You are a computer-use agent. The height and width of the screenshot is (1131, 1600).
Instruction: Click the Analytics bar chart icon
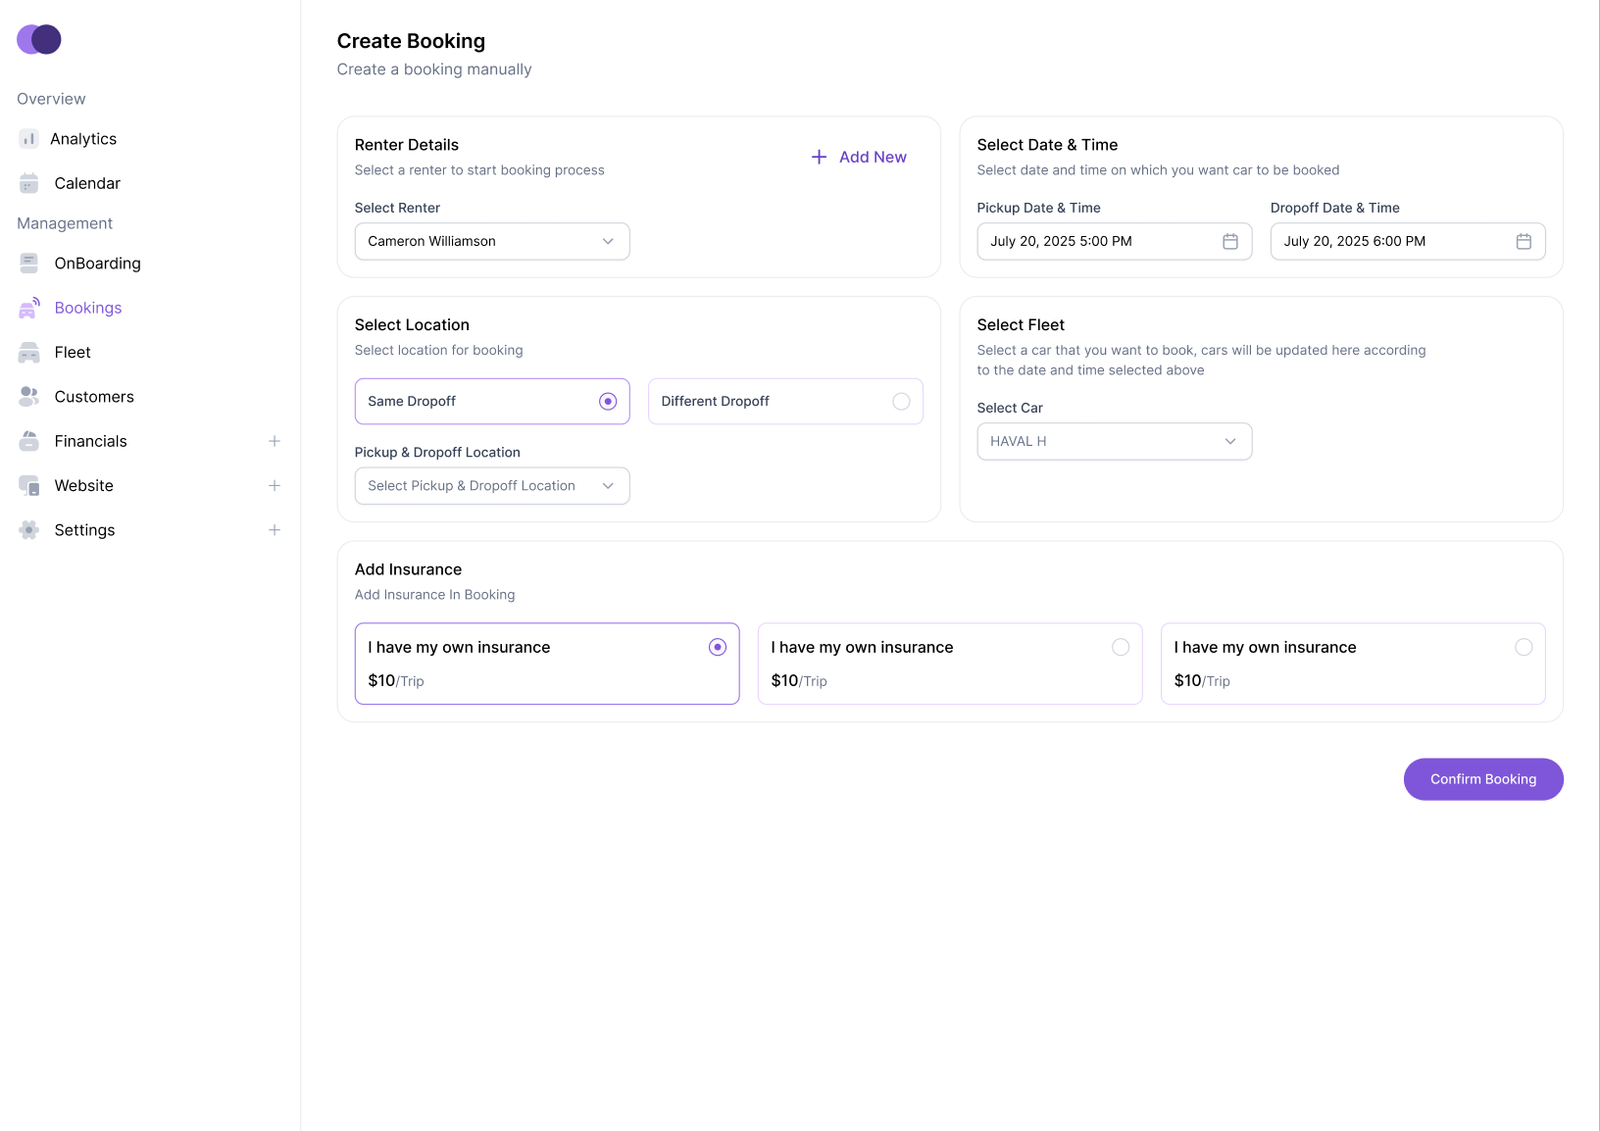[28, 139]
